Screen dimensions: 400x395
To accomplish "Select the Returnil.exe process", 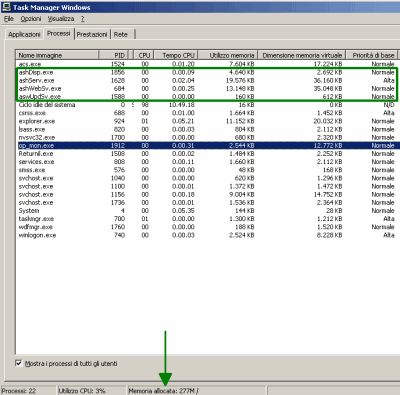I will click(207, 154).
